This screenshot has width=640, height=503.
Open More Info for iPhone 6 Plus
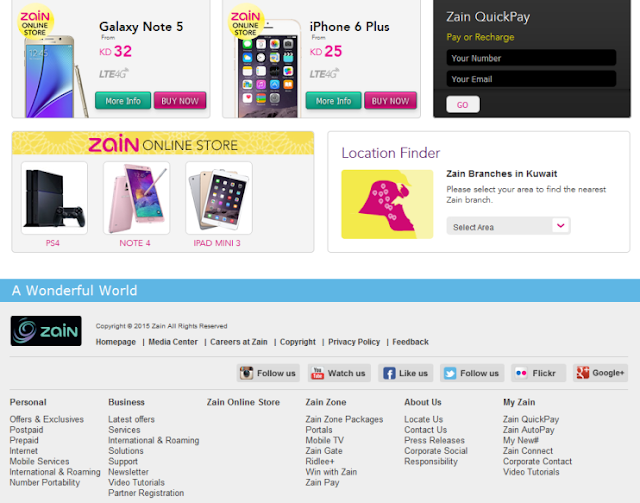pyautogui.click(x=333, y=101)
